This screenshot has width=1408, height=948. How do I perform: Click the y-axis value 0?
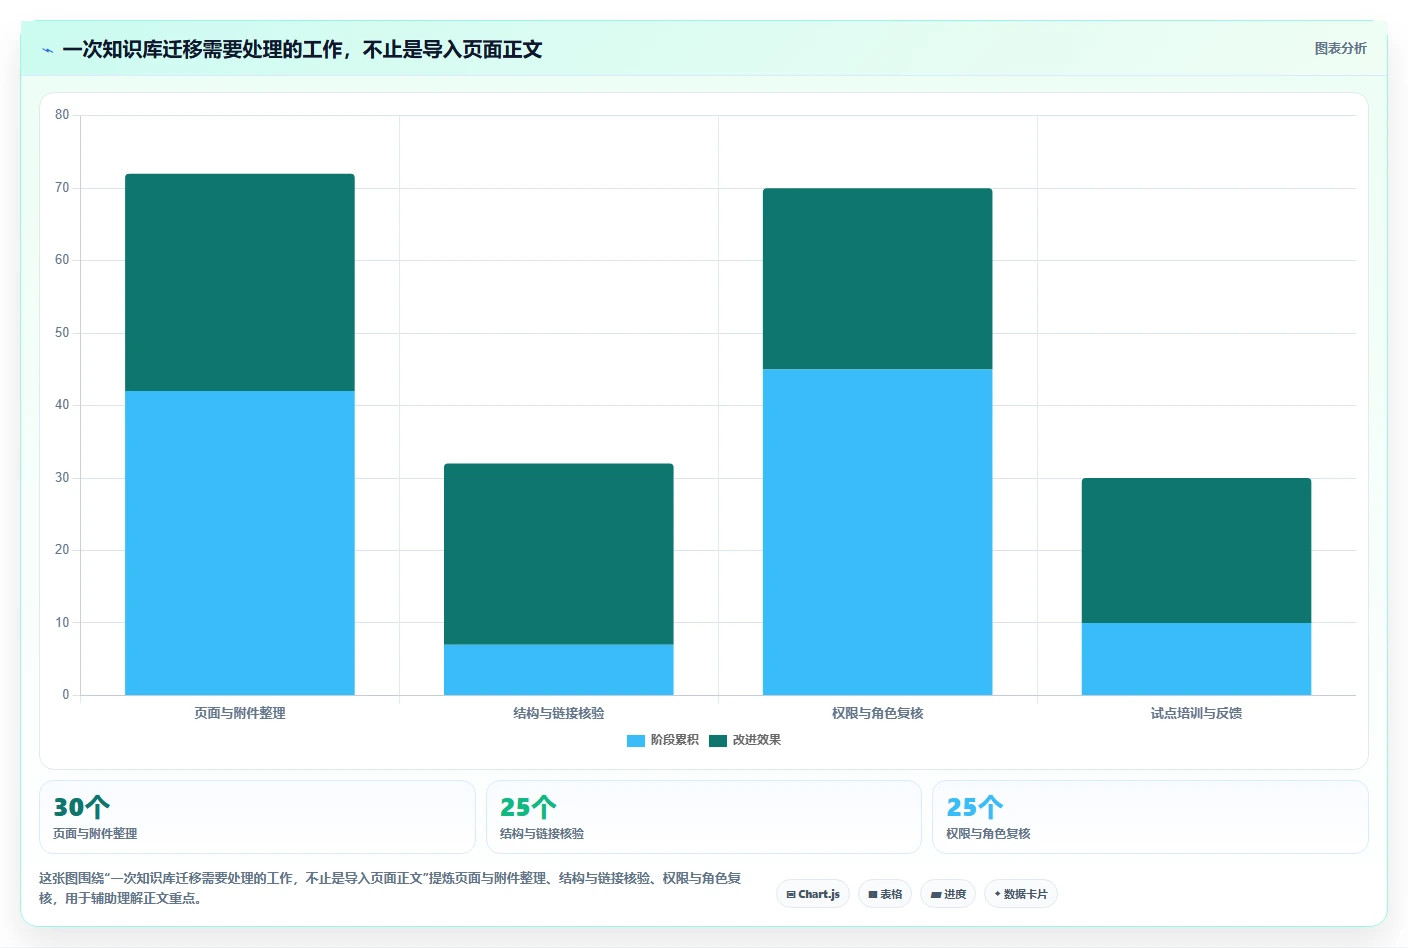point(66,695)
